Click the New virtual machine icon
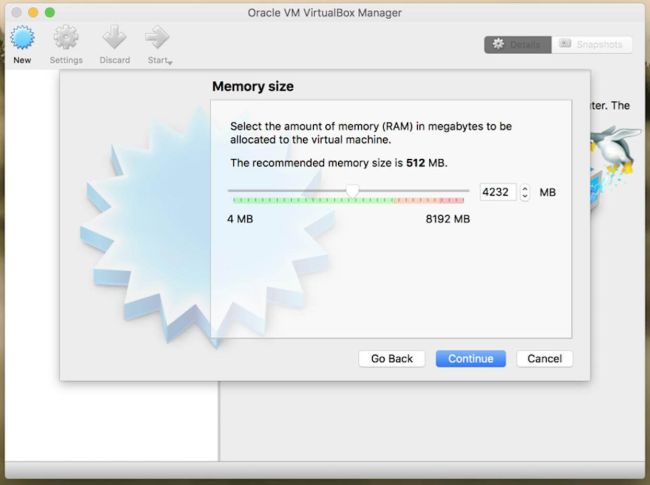 pos(22,38)
